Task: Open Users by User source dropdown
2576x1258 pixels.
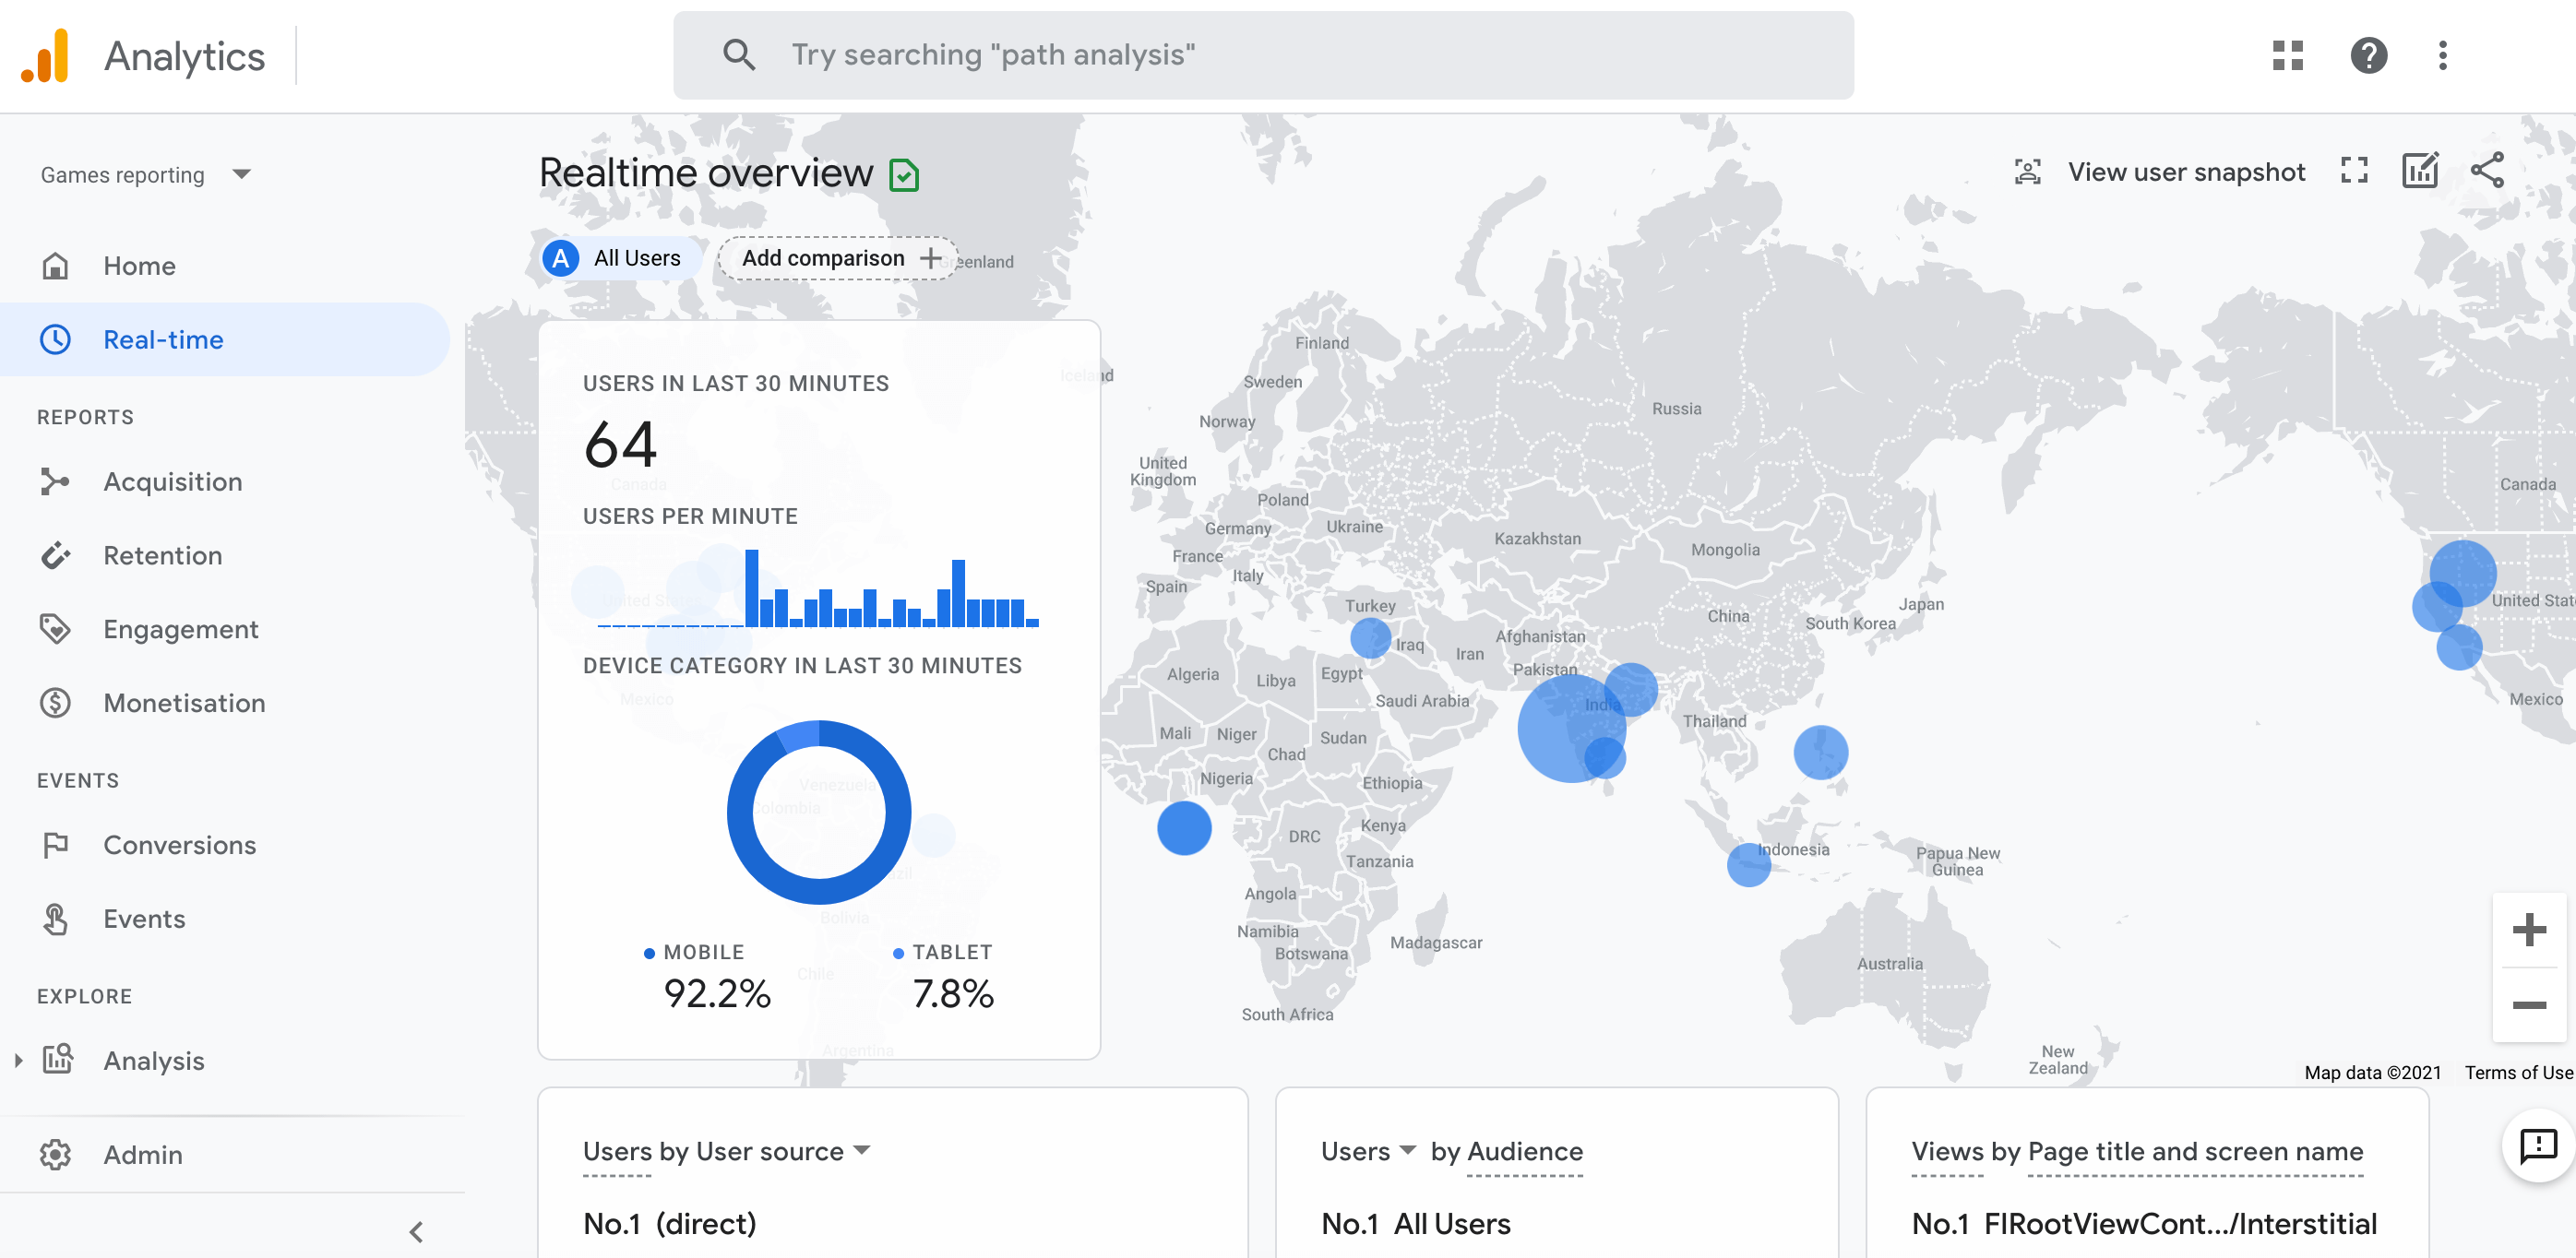Action: click(862, 1150)
